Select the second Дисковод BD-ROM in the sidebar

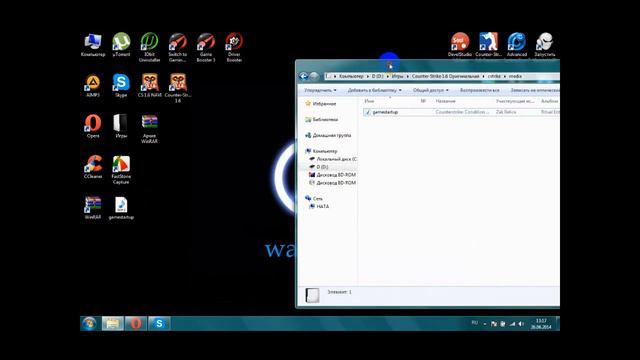coord(332,183)
